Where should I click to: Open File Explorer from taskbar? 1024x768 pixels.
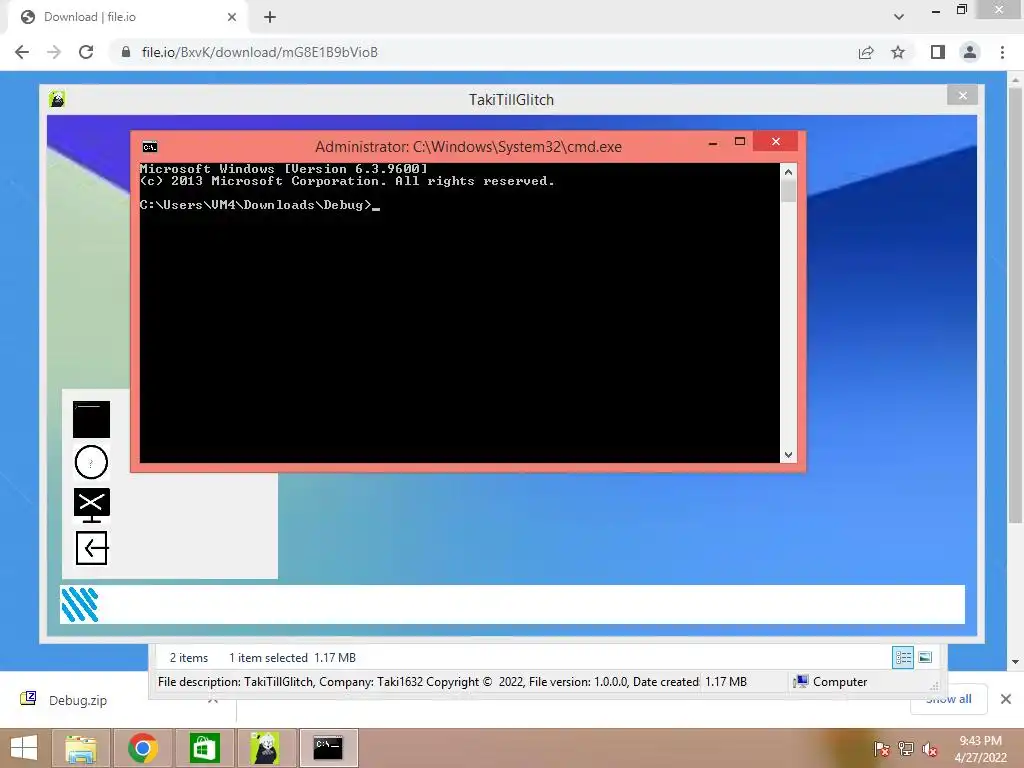click(x=81, y=748)
